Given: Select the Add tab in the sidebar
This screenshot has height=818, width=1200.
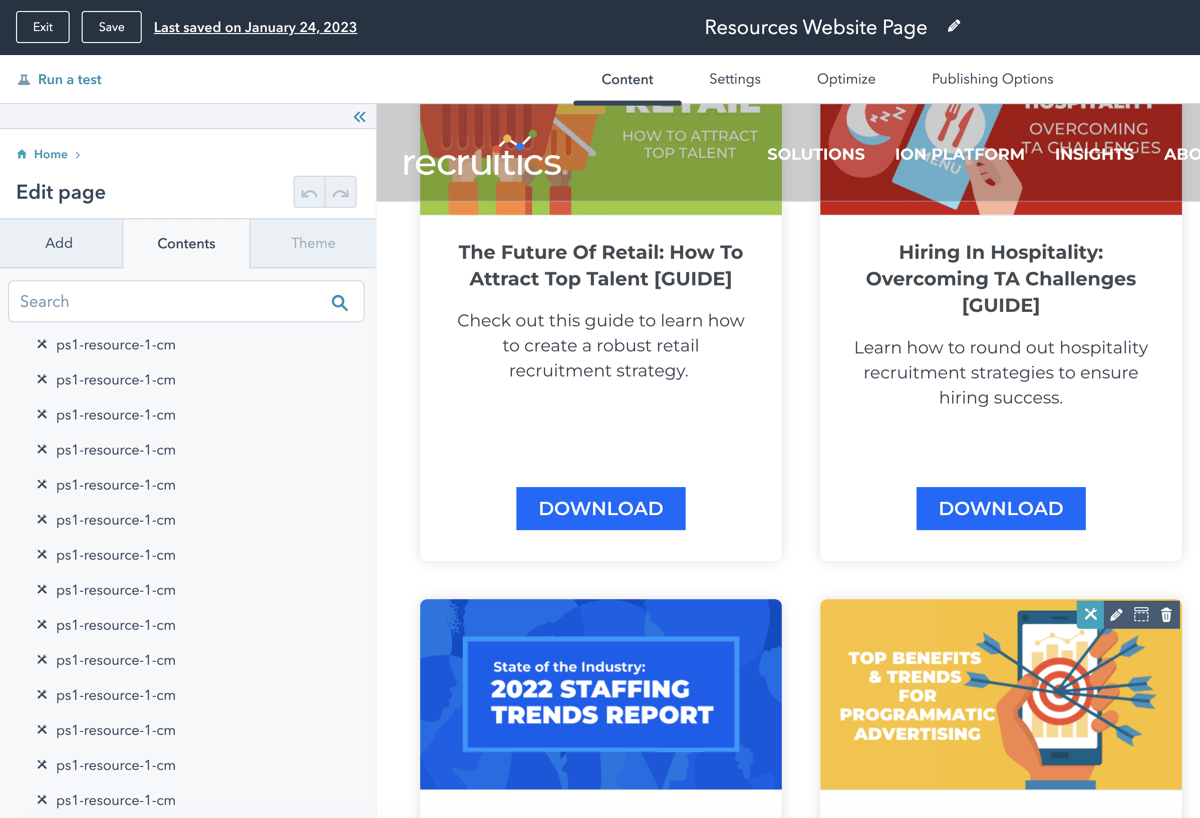Looking at the screenshot, I should (59, 243).
